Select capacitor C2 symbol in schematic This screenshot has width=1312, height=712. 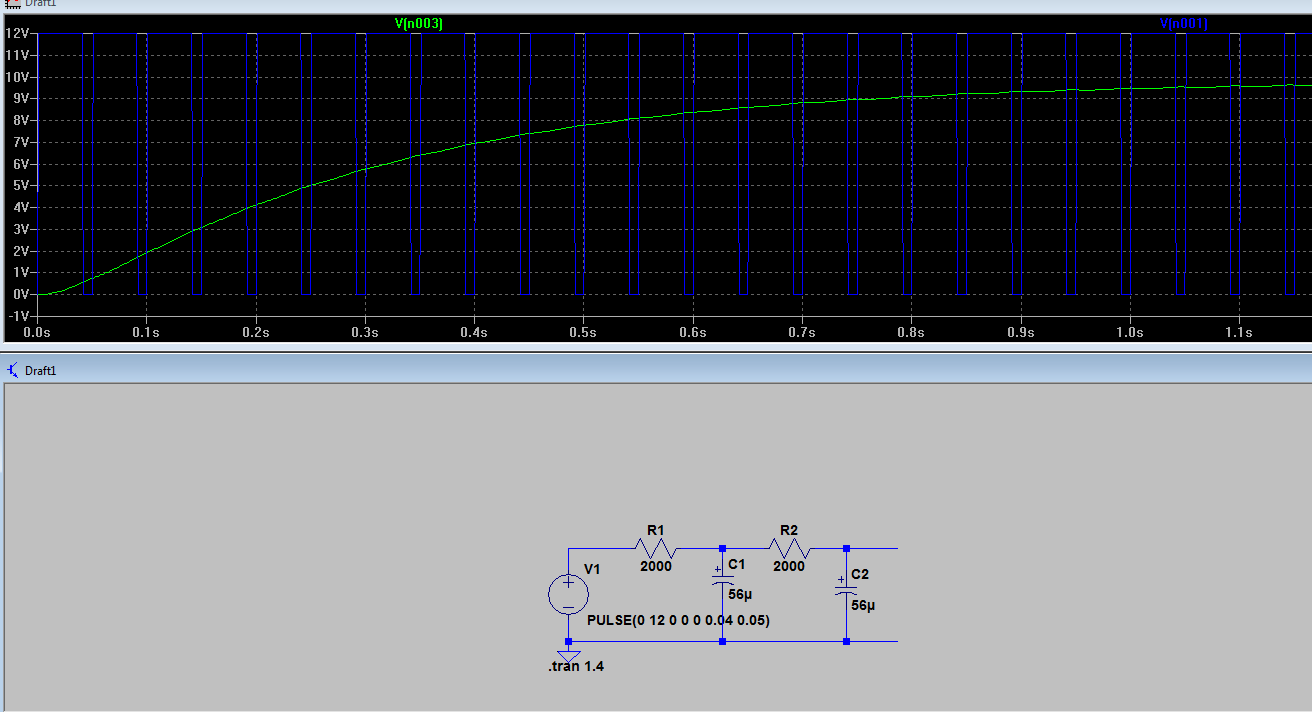point(846,590)
